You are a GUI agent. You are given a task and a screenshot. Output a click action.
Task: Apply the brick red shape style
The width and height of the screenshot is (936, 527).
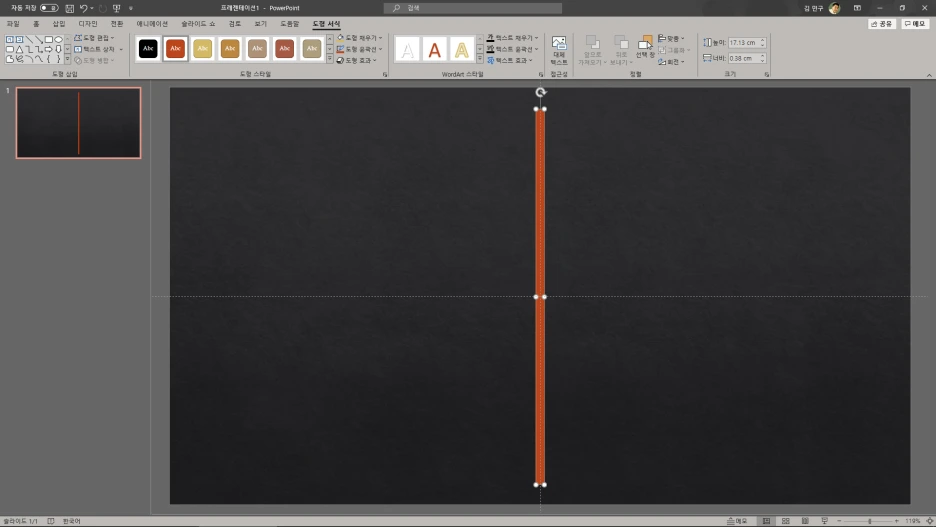point(285,48)
